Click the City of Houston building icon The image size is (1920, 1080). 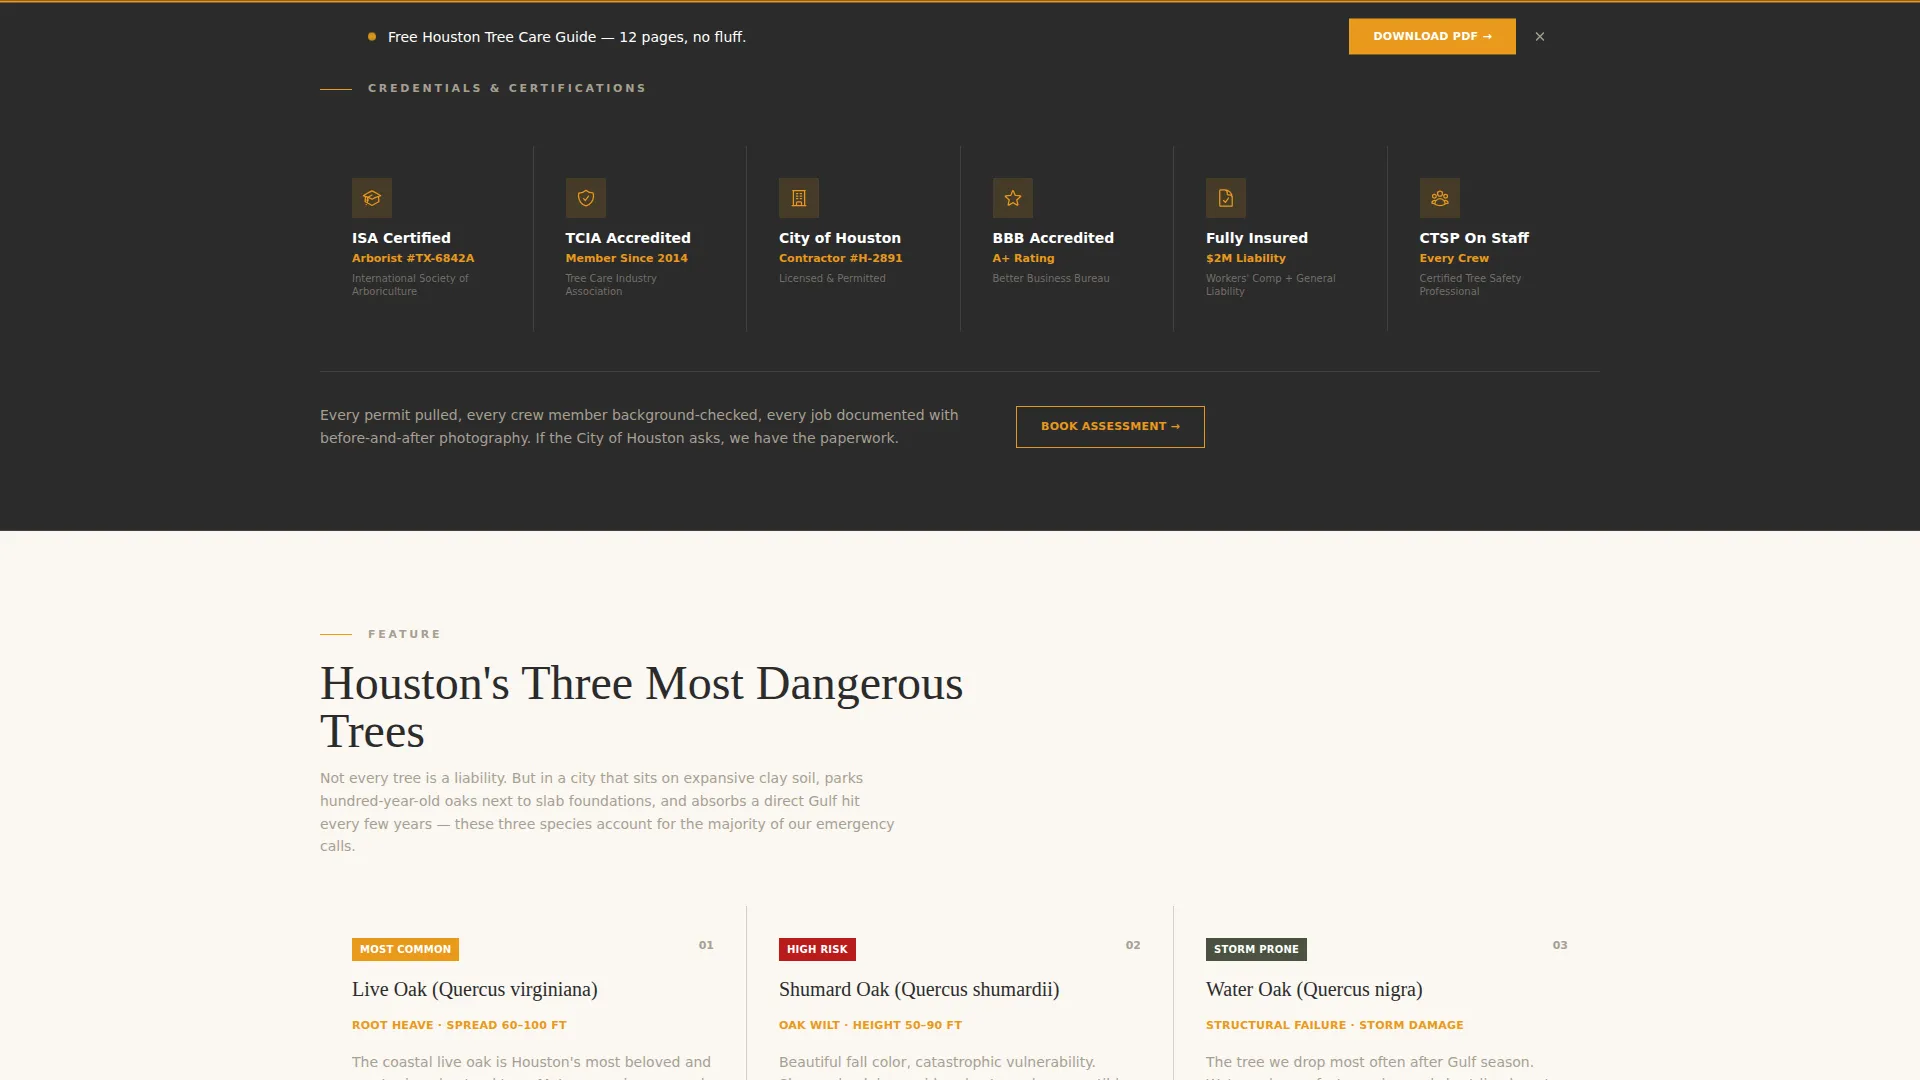[x=799, y=198]
